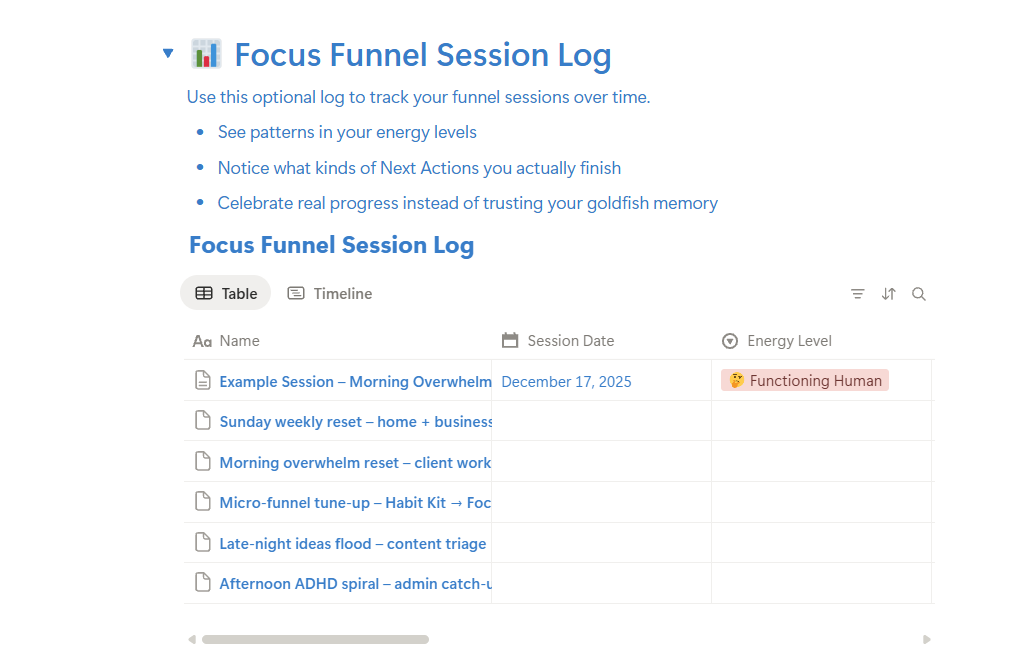Open search within the database
The width and height of the screenshot is (1012, 658).
(x=919, y=293)
